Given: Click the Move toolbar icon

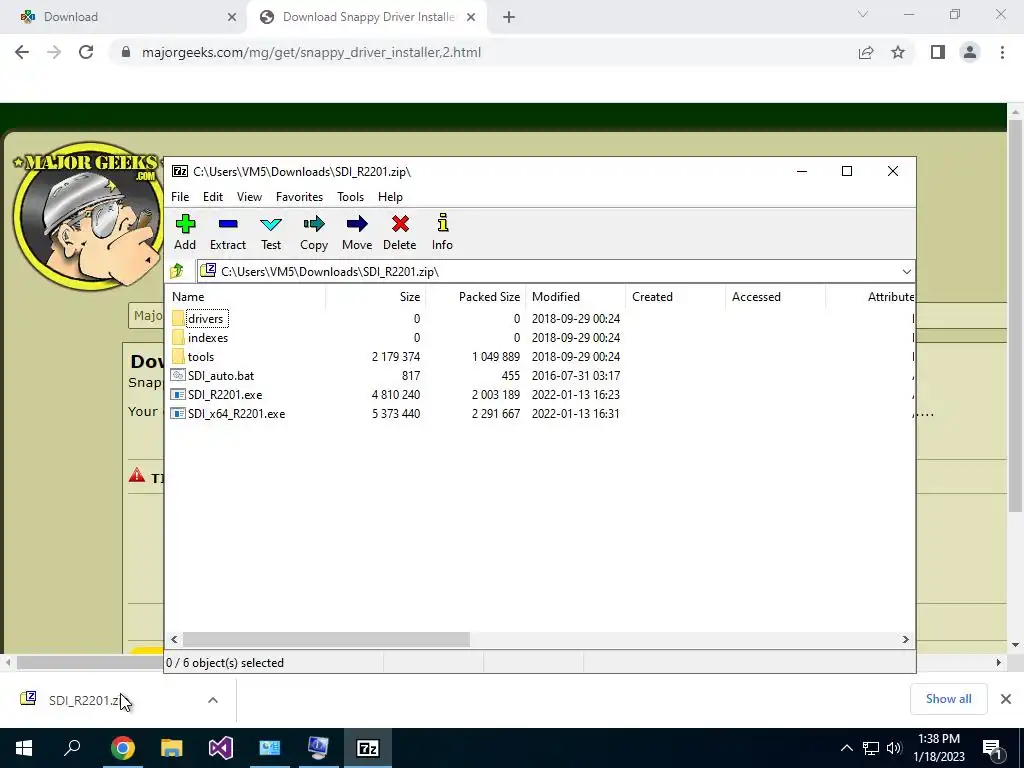Looking at the screenshot, I should pyautogui.click(x=357, y=224).
